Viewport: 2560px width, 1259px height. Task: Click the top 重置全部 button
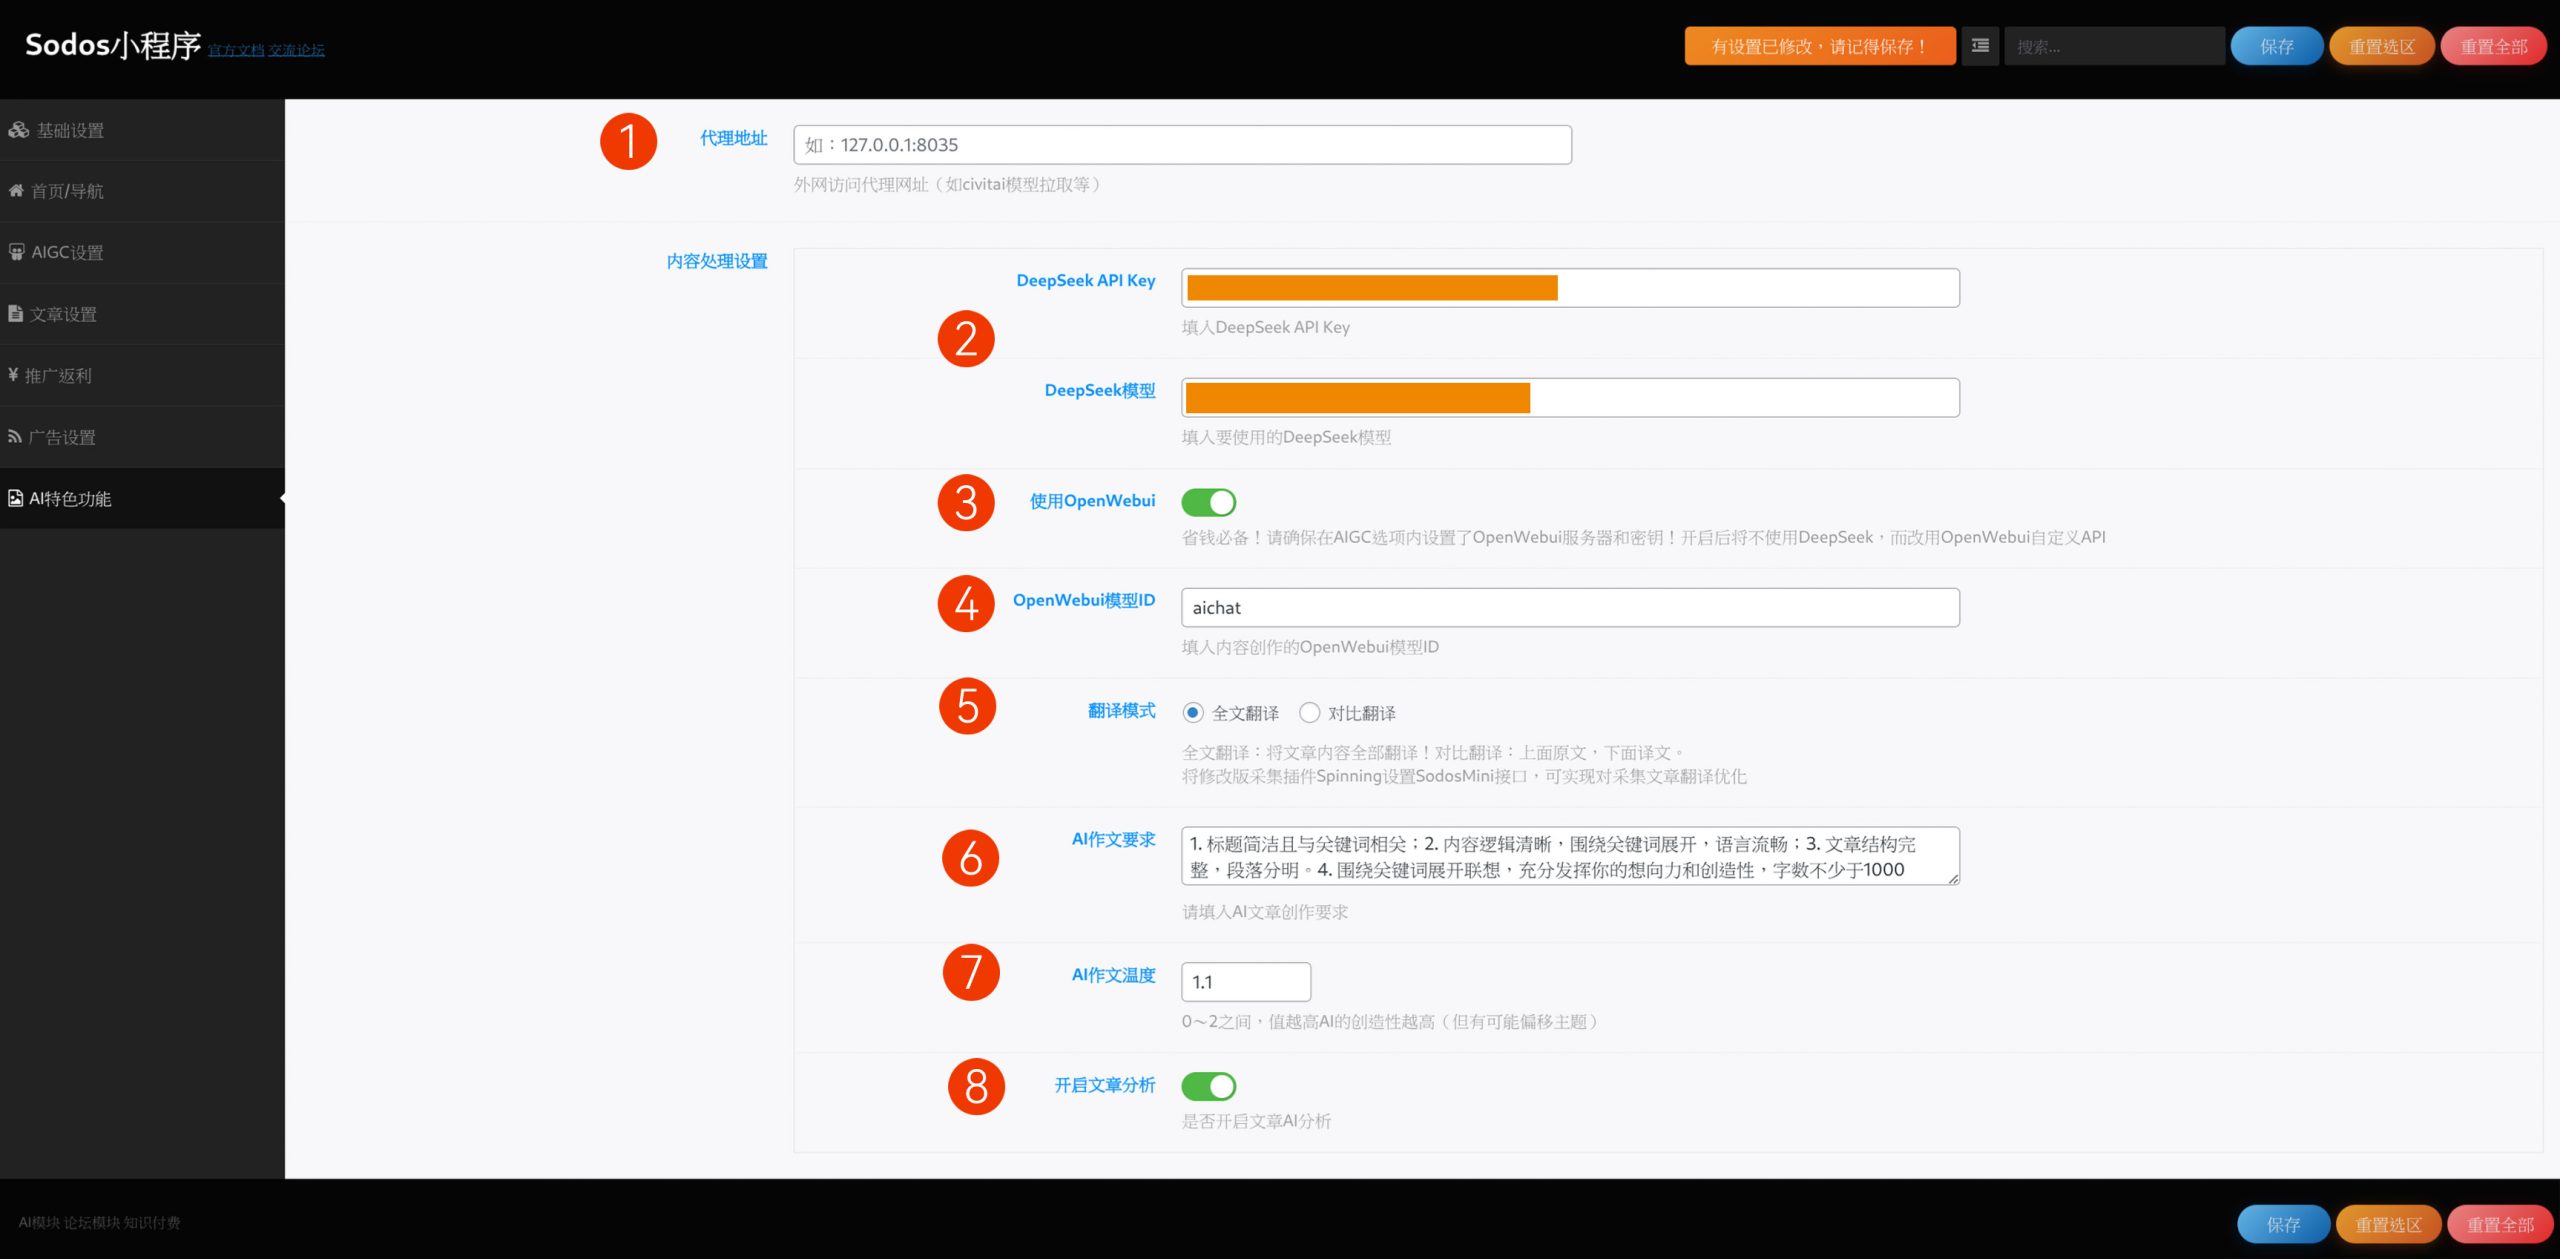coord(2493,46)
